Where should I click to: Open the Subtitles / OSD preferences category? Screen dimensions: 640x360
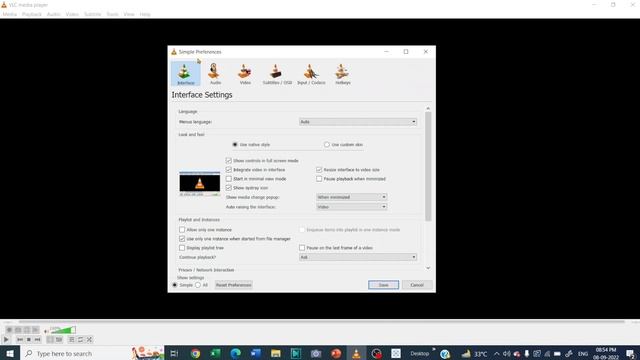[x=277, y=73]
